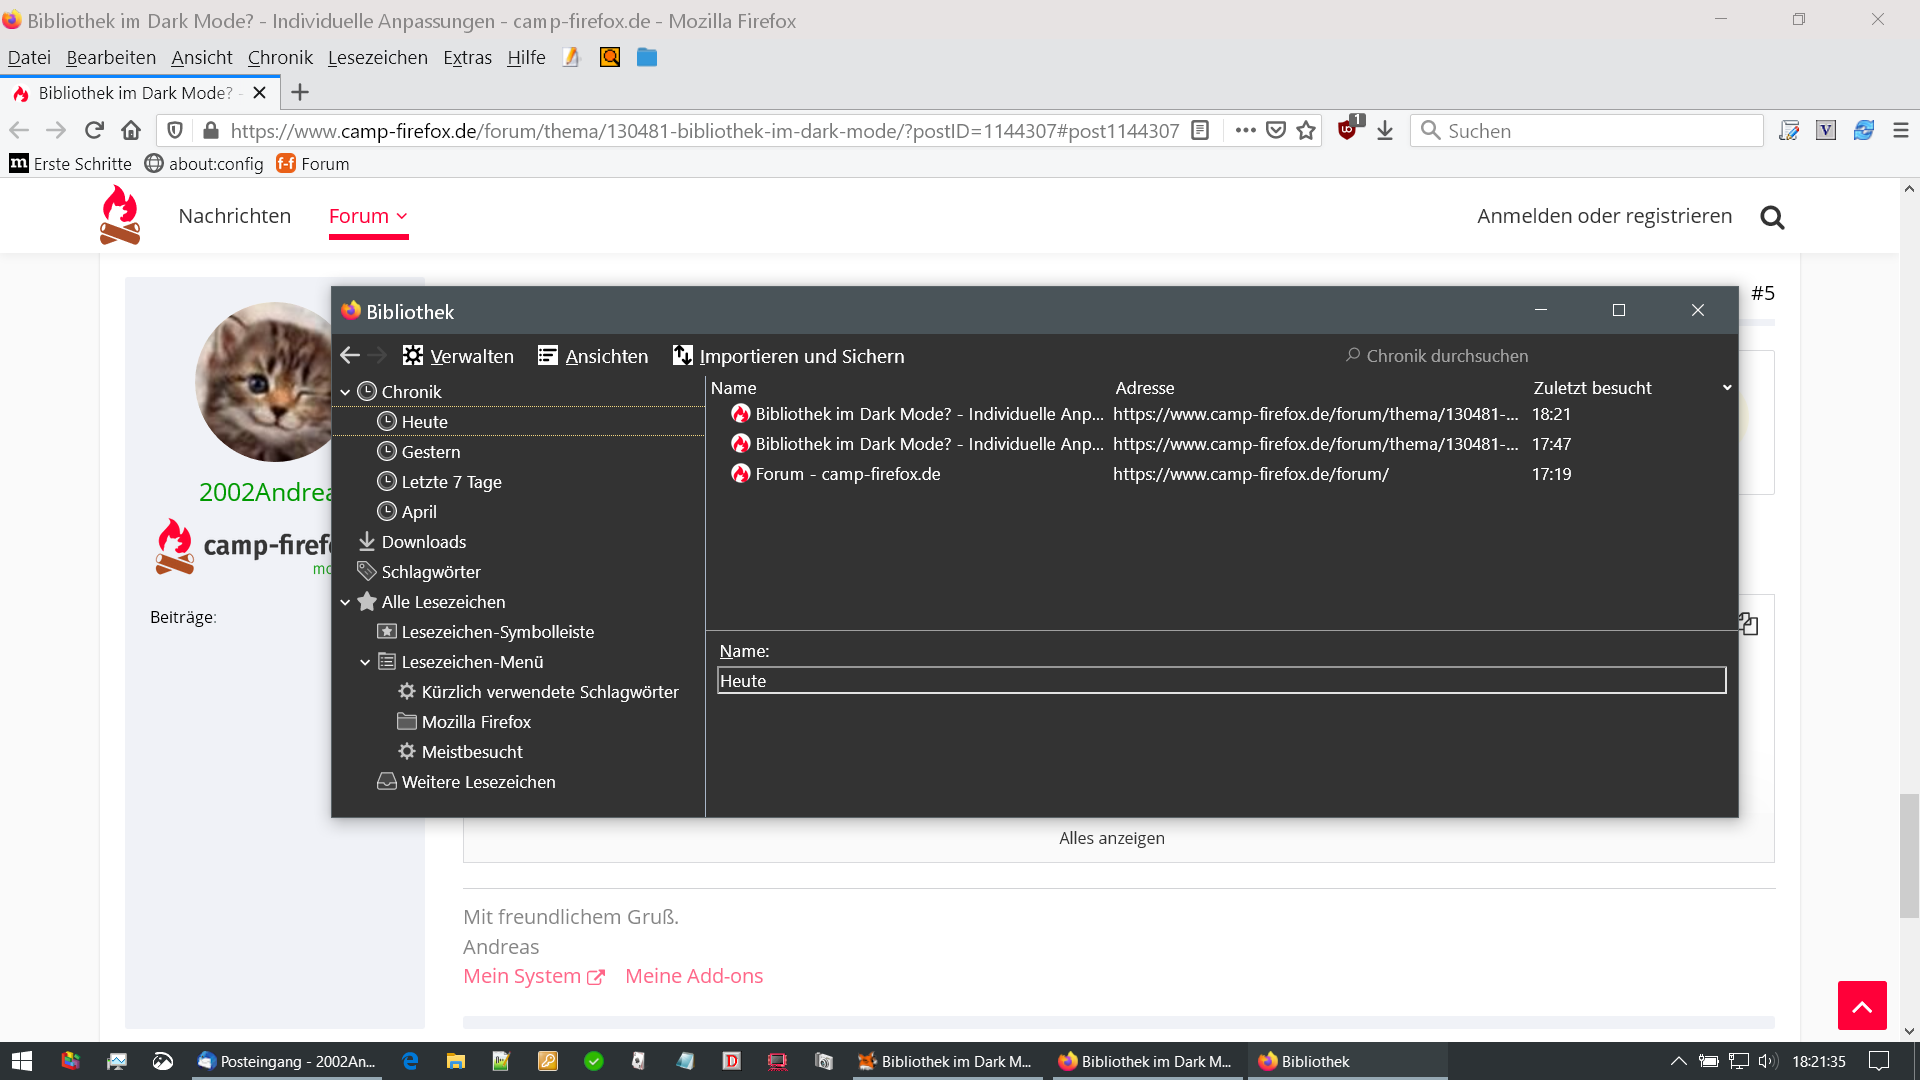Image resolution: width=1920 pixels, height=1080 pixels.
Task: Click the Chronik durchsuchen search field
Action: click(x=1447, y=356)
